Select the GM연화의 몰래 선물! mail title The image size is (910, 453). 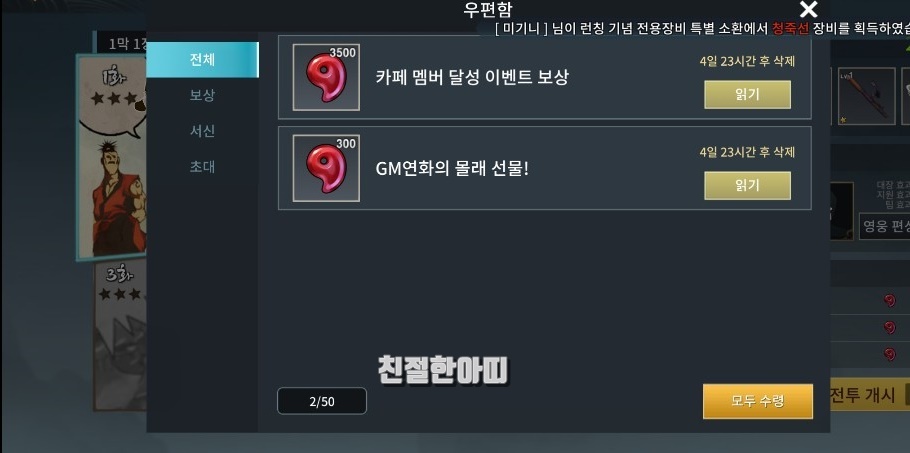pos(453,169)
